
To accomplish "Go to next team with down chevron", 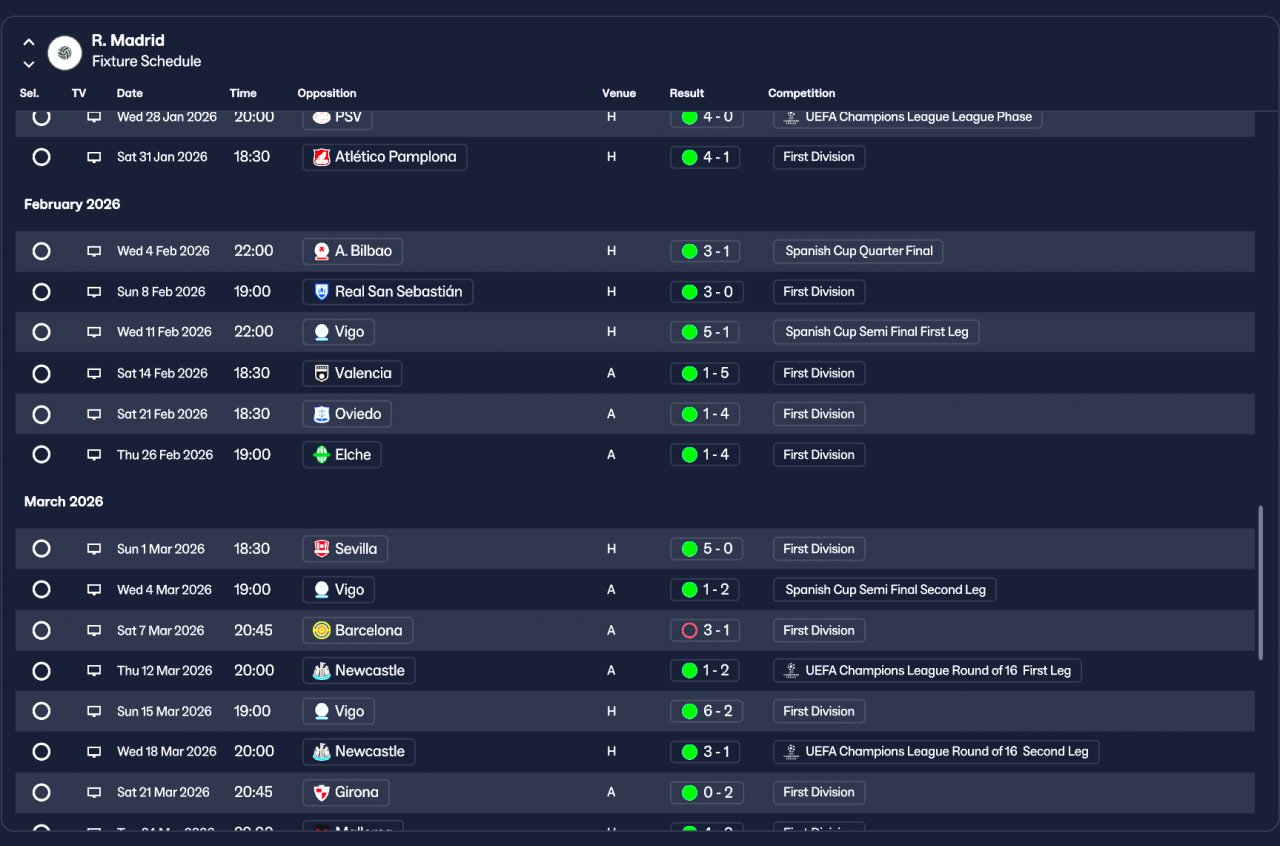I will (29, 64).
